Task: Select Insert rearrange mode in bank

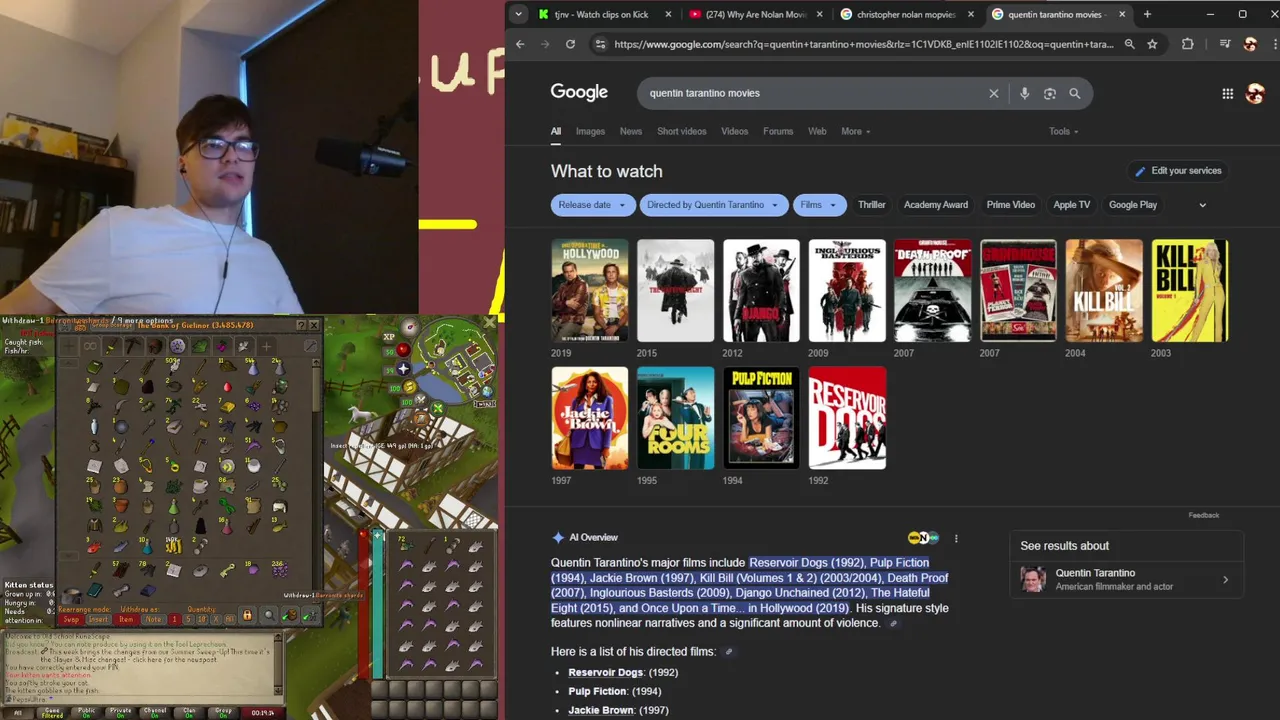Action: point(99,619)
